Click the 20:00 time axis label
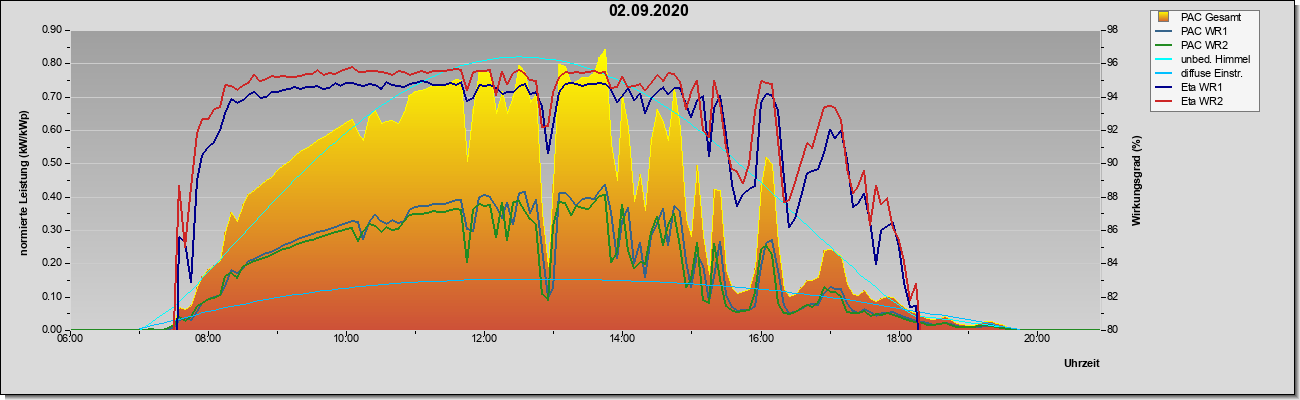1300x400 pixels. 1036,338
